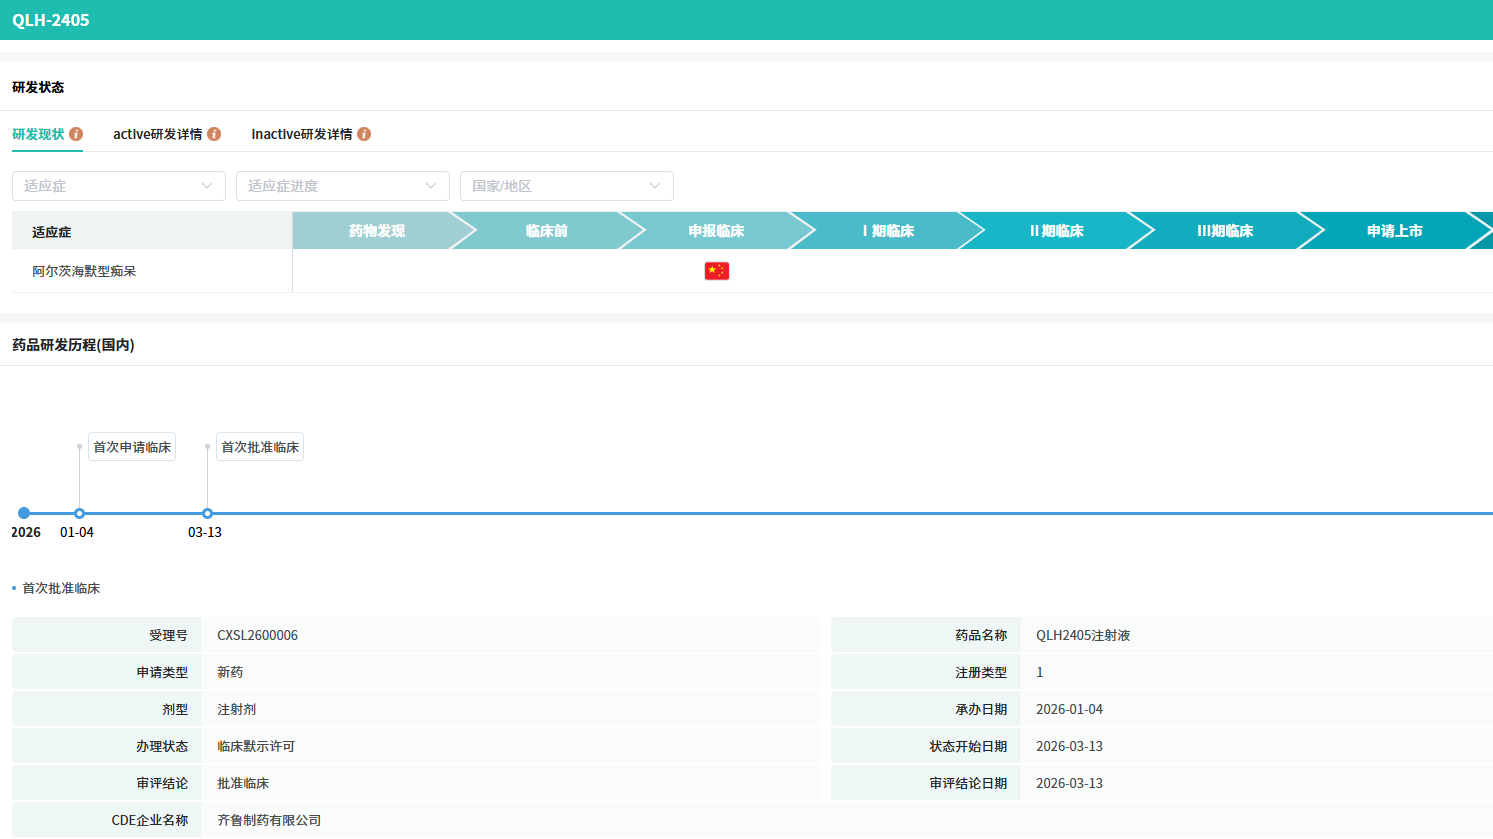Screen dimensions: 1493x839
Task: Select the 01-04 timeline point
Action: click(79, 513)
